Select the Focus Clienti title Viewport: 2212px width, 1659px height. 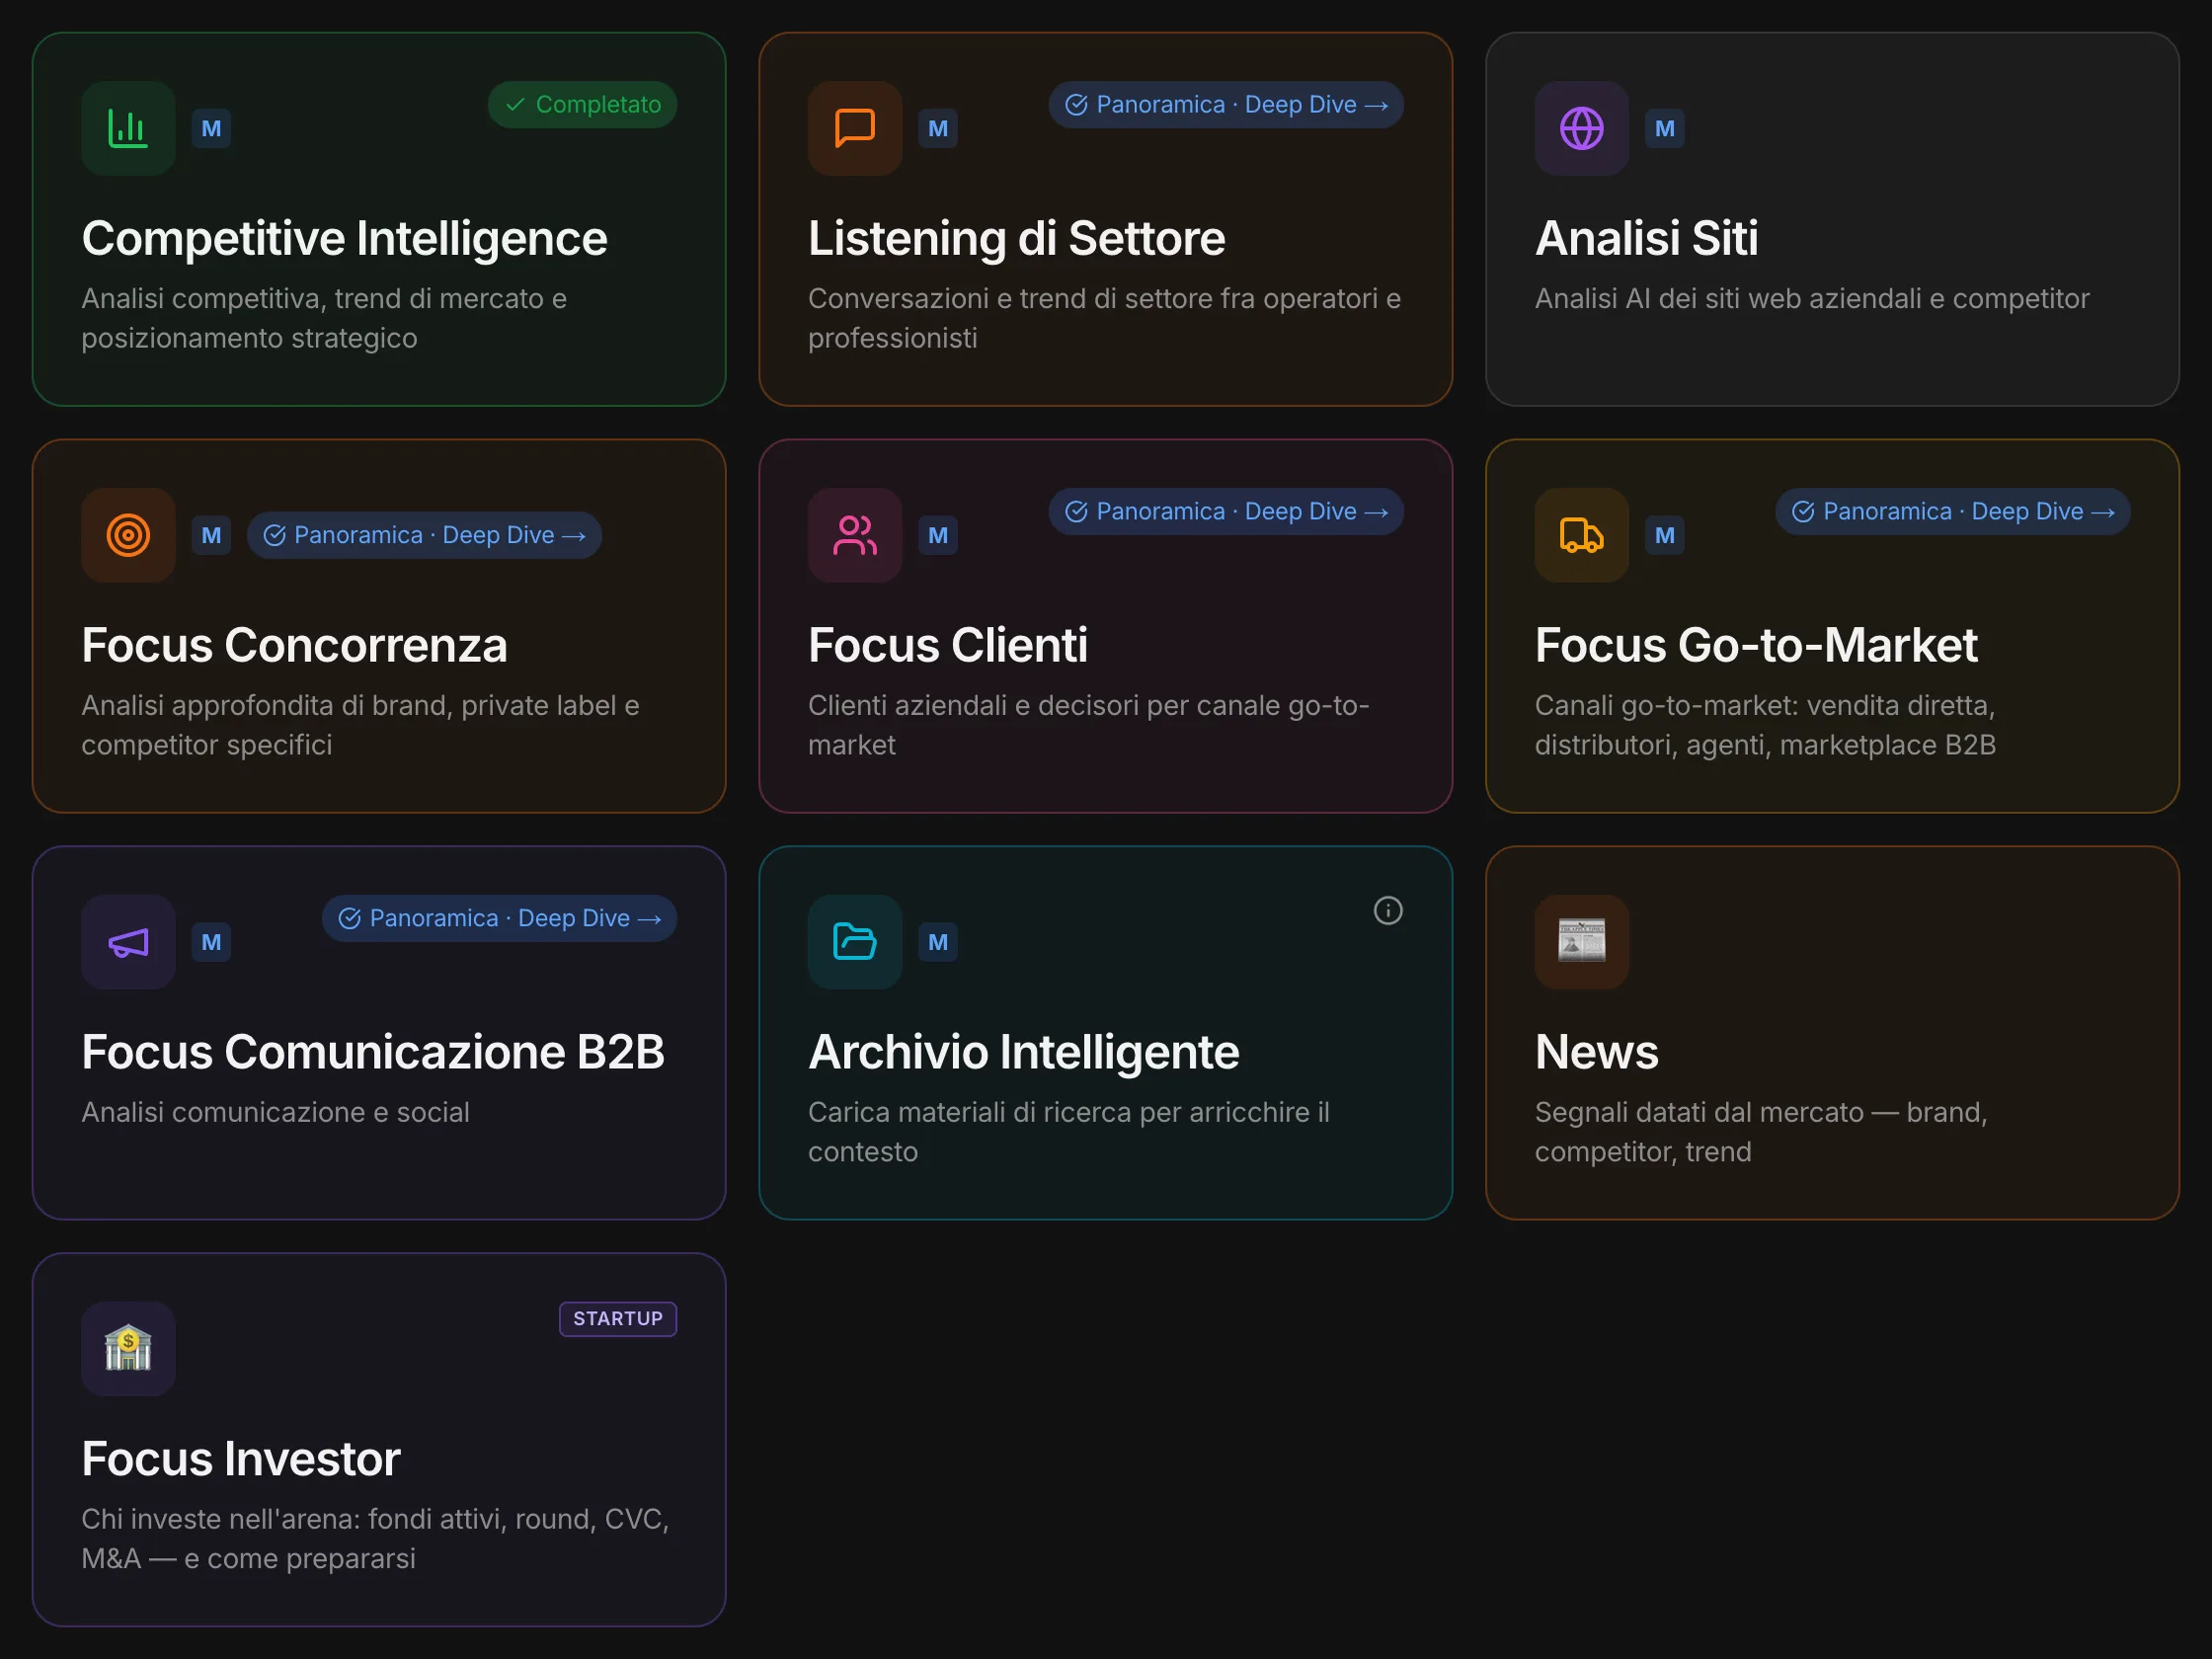coord(948,646)
